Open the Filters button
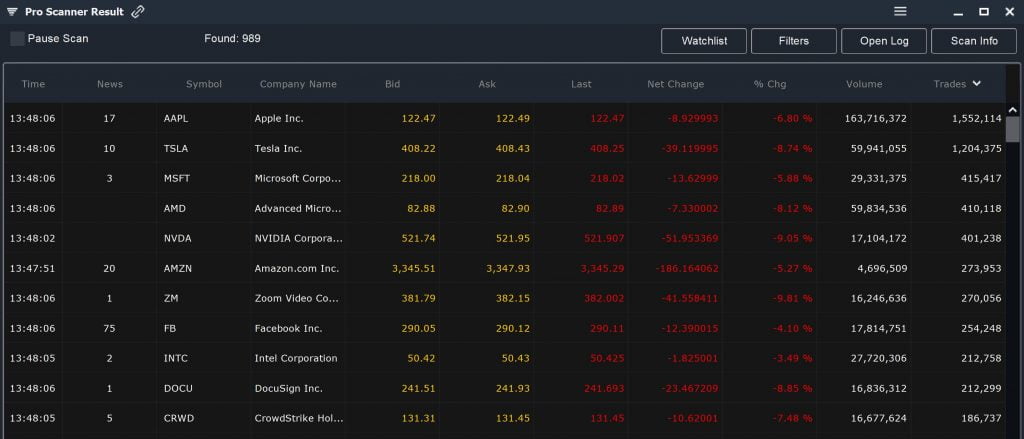Image resolution: width=1024 pixels, height=439 pixels. (793, 41)
